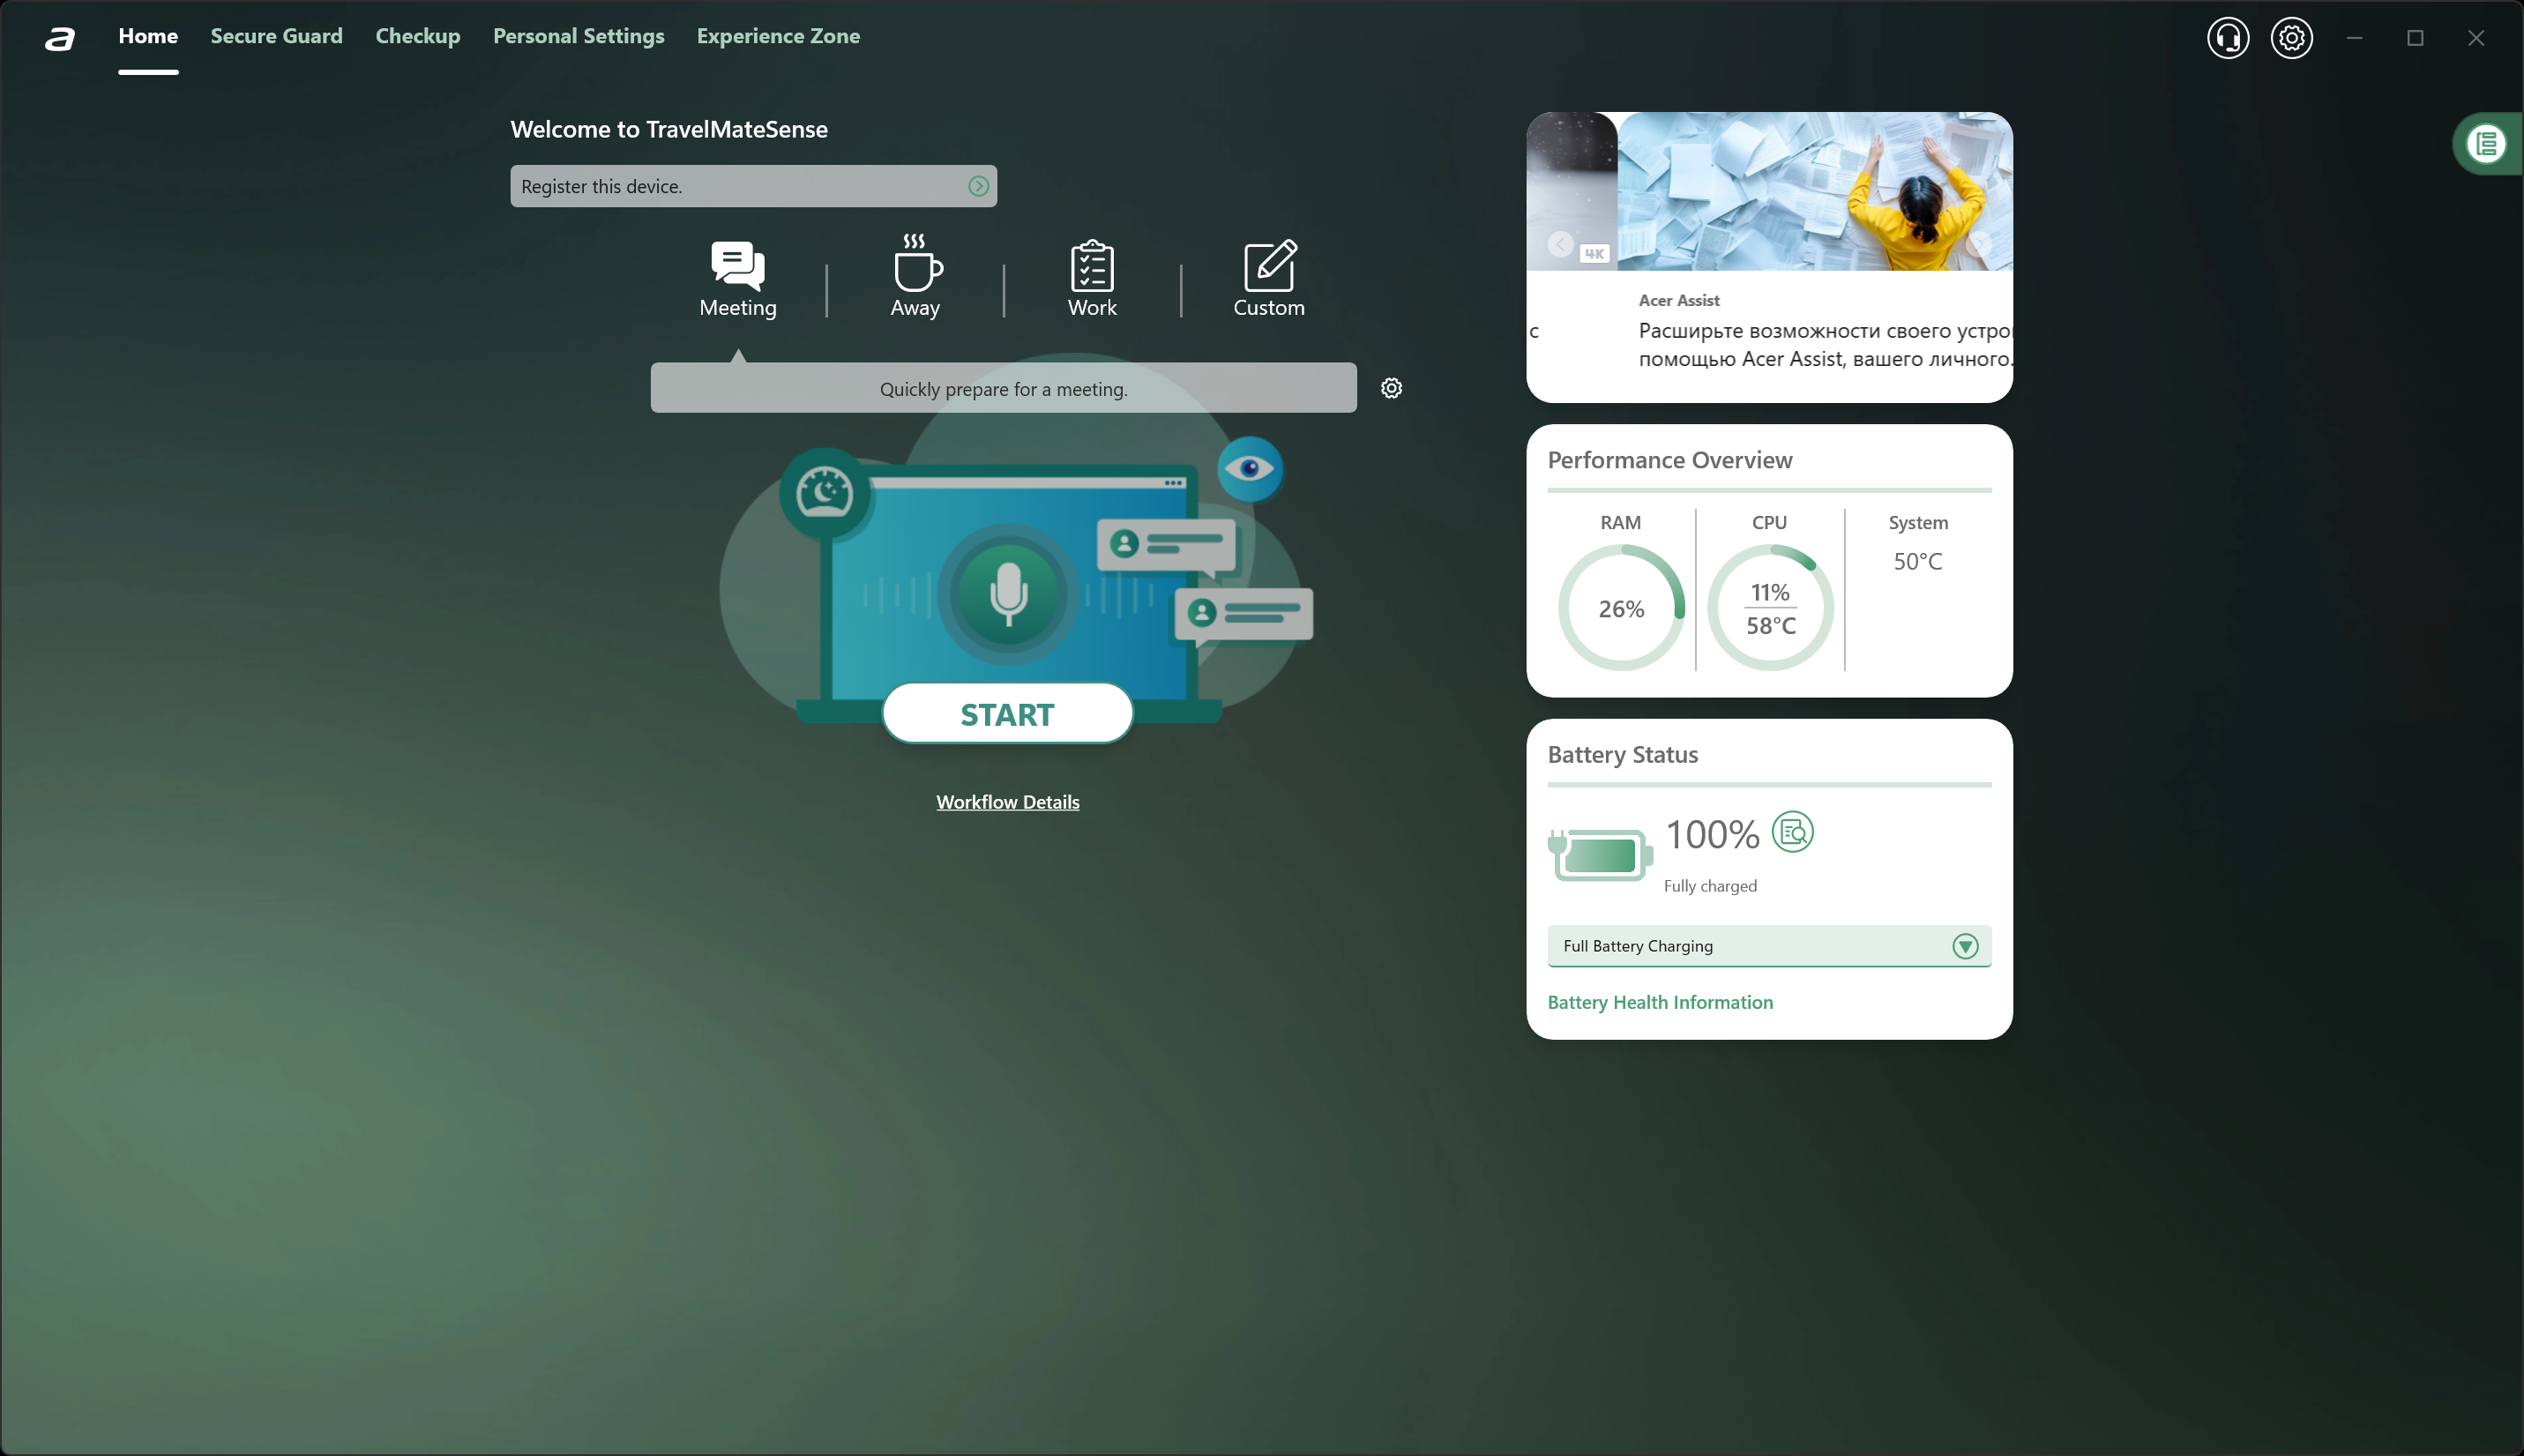Viewport: 2524px width, 1456px height.
Task: Click the Acer logo icon
Action: [x=60, y=38]
